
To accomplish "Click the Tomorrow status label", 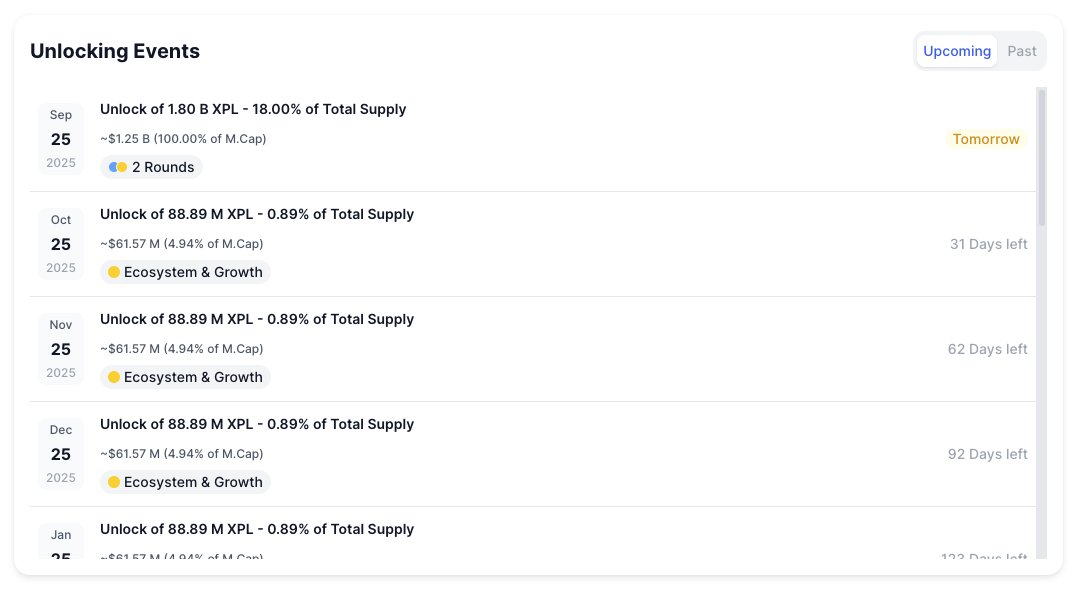I will (x=986, y=139).
